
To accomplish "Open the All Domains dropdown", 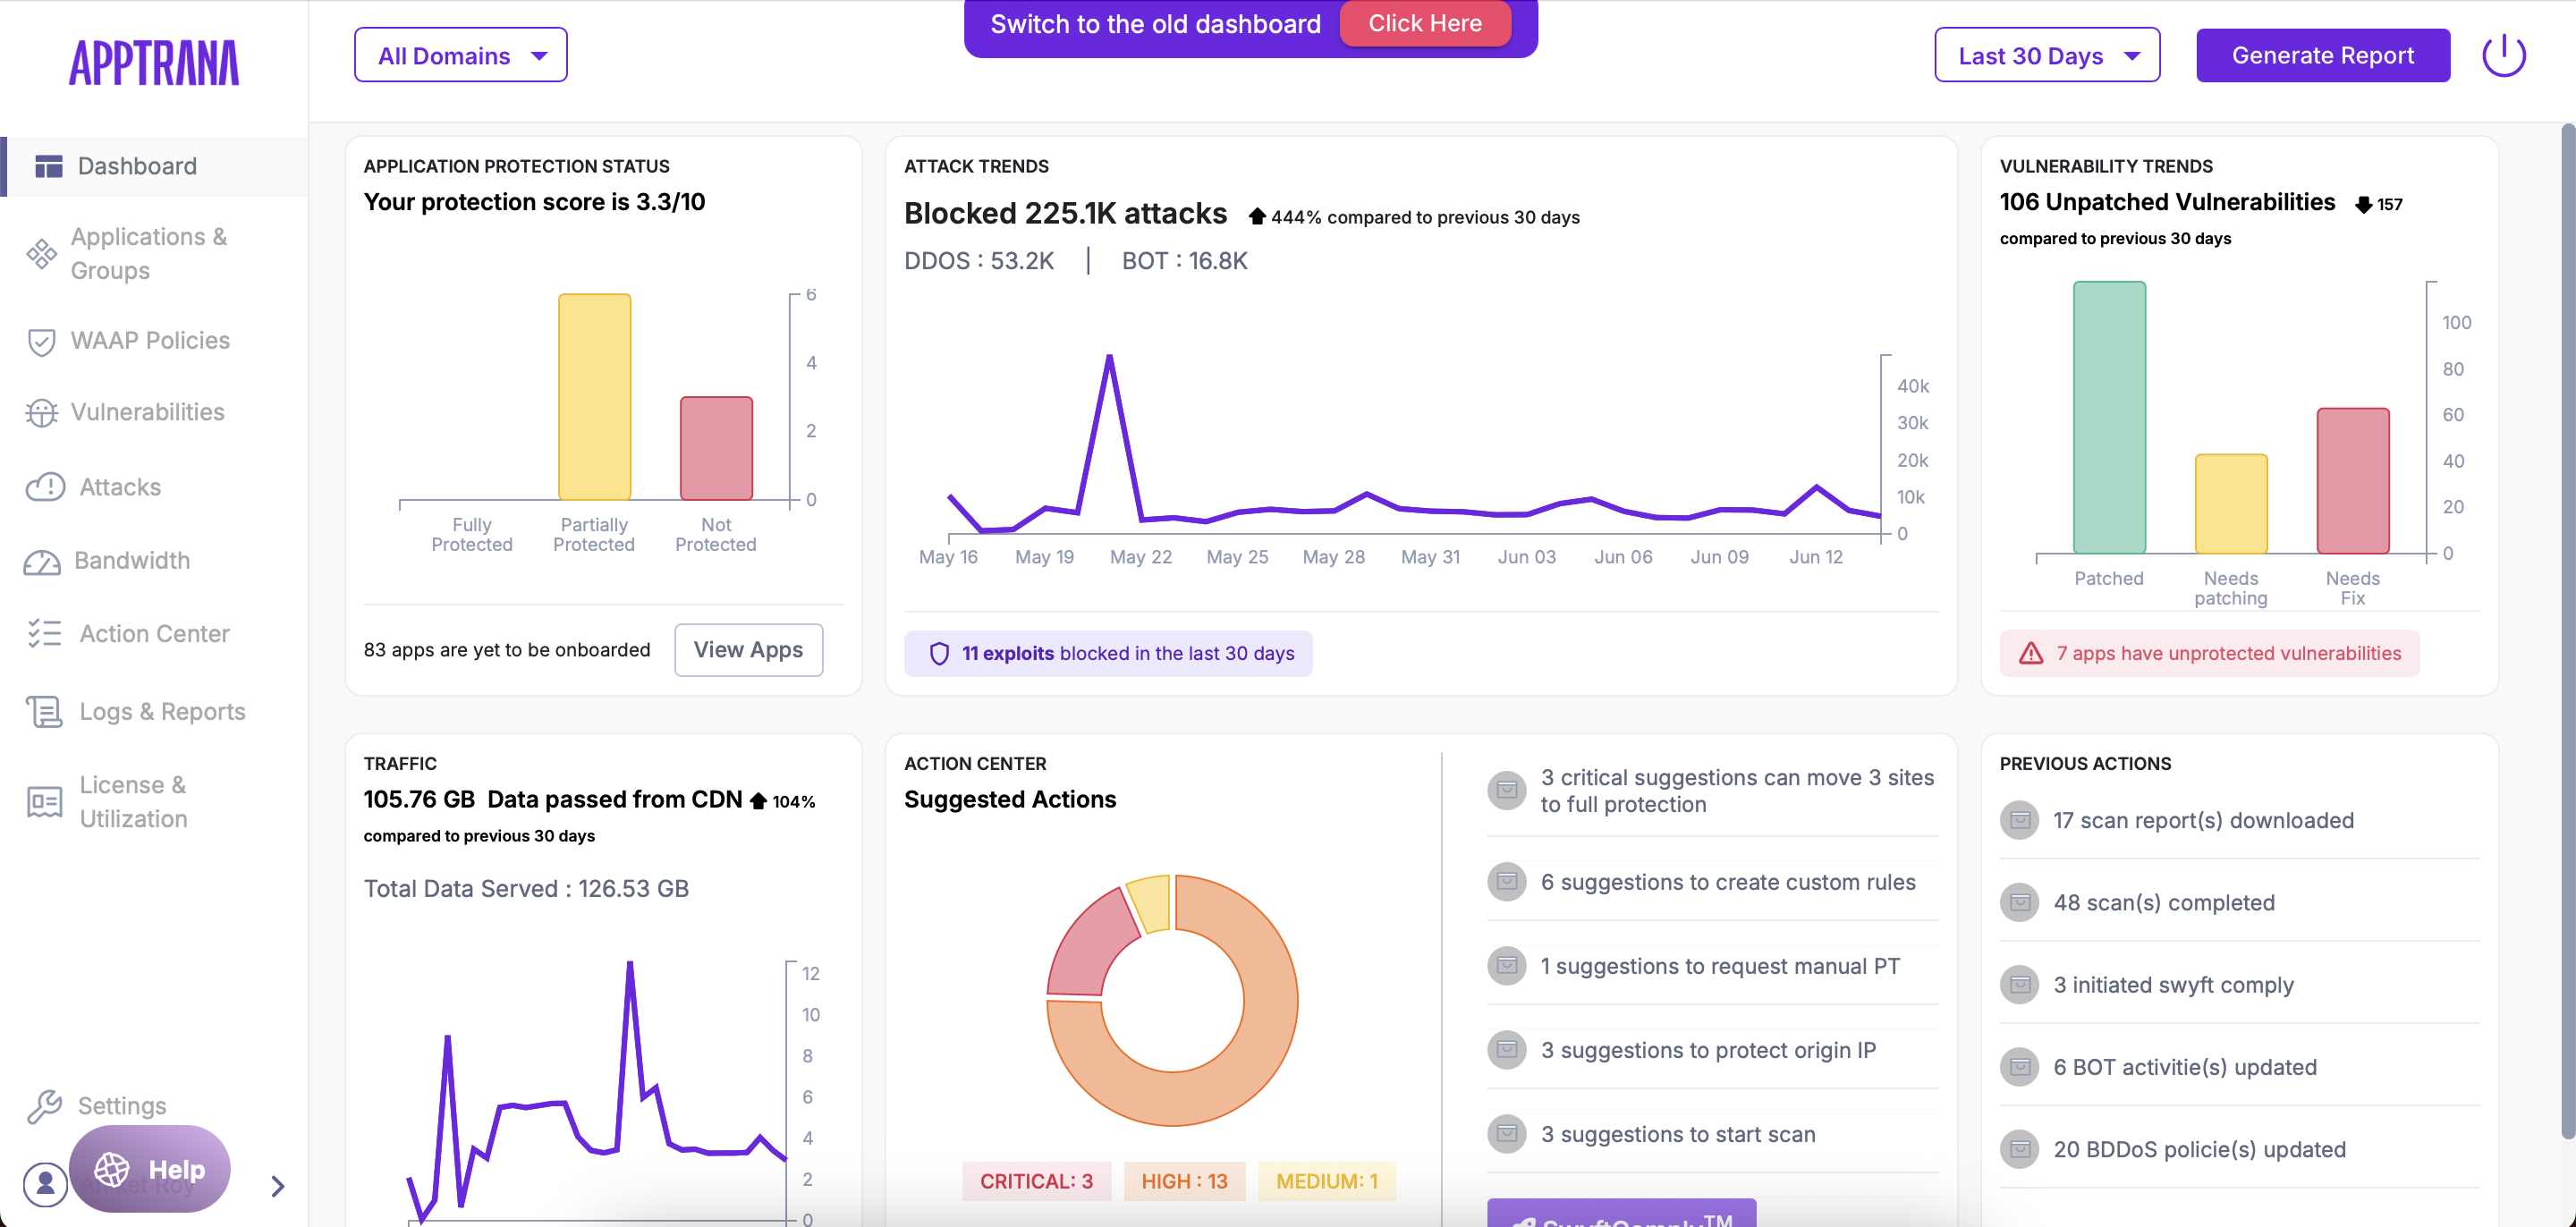I will [x=460, y=56].
